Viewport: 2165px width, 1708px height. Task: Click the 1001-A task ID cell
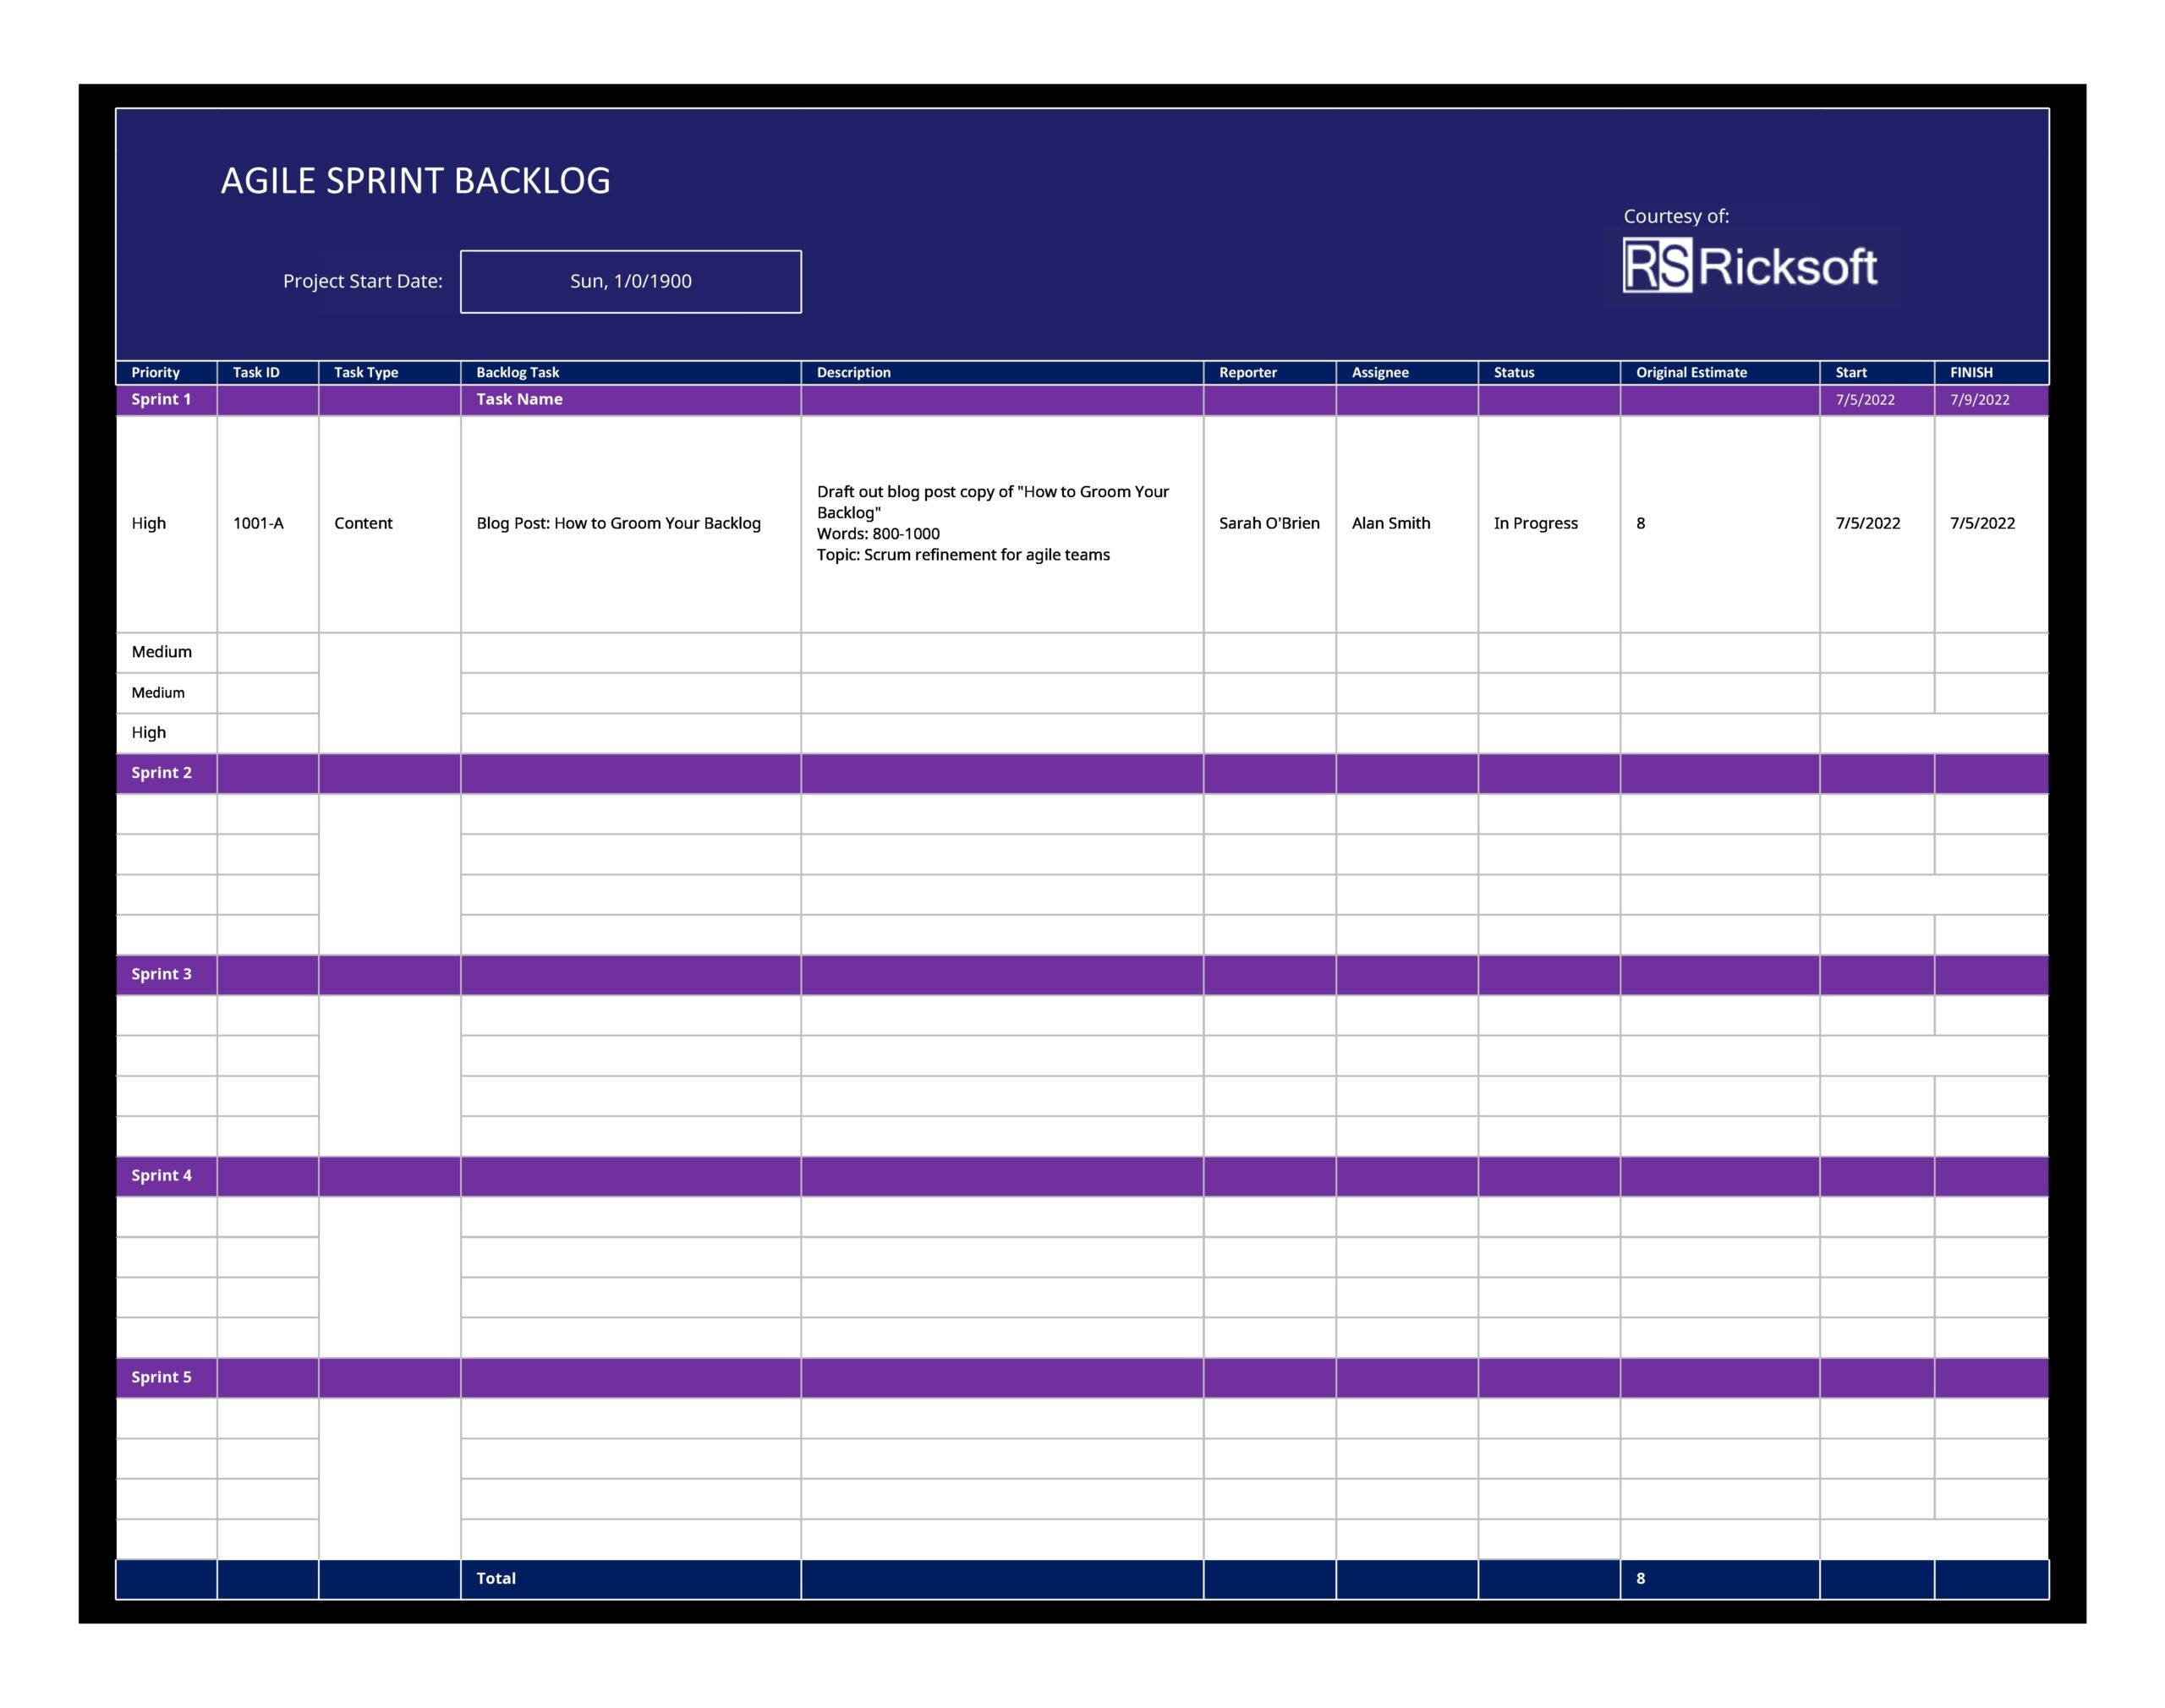click(x=258, y=523)
